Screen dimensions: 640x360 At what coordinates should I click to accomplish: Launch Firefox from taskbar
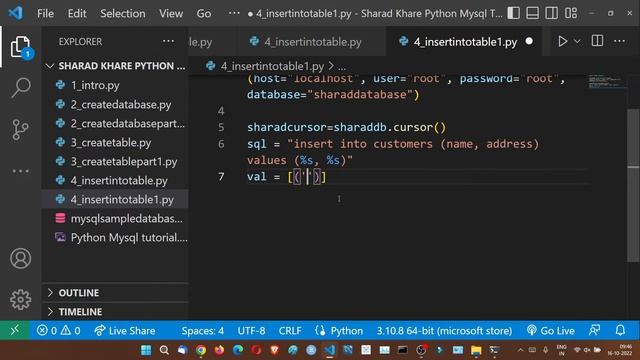point(219,350)
